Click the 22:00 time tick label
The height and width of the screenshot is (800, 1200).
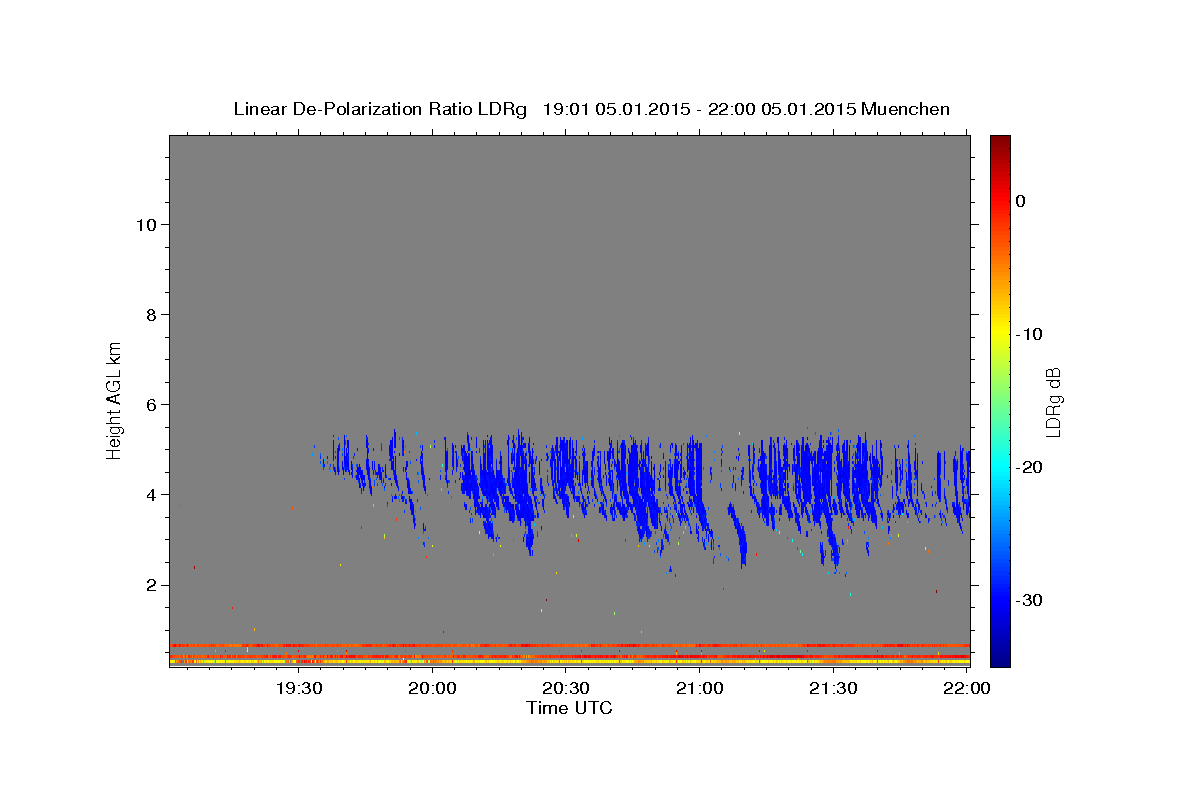click(966, 688)
